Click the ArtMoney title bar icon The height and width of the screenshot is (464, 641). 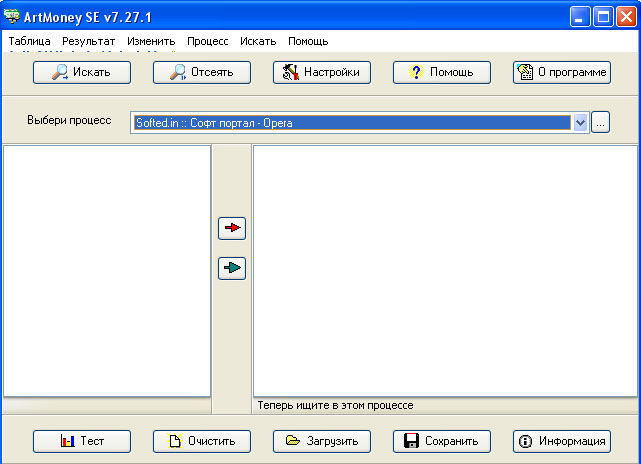coord(11,16)
